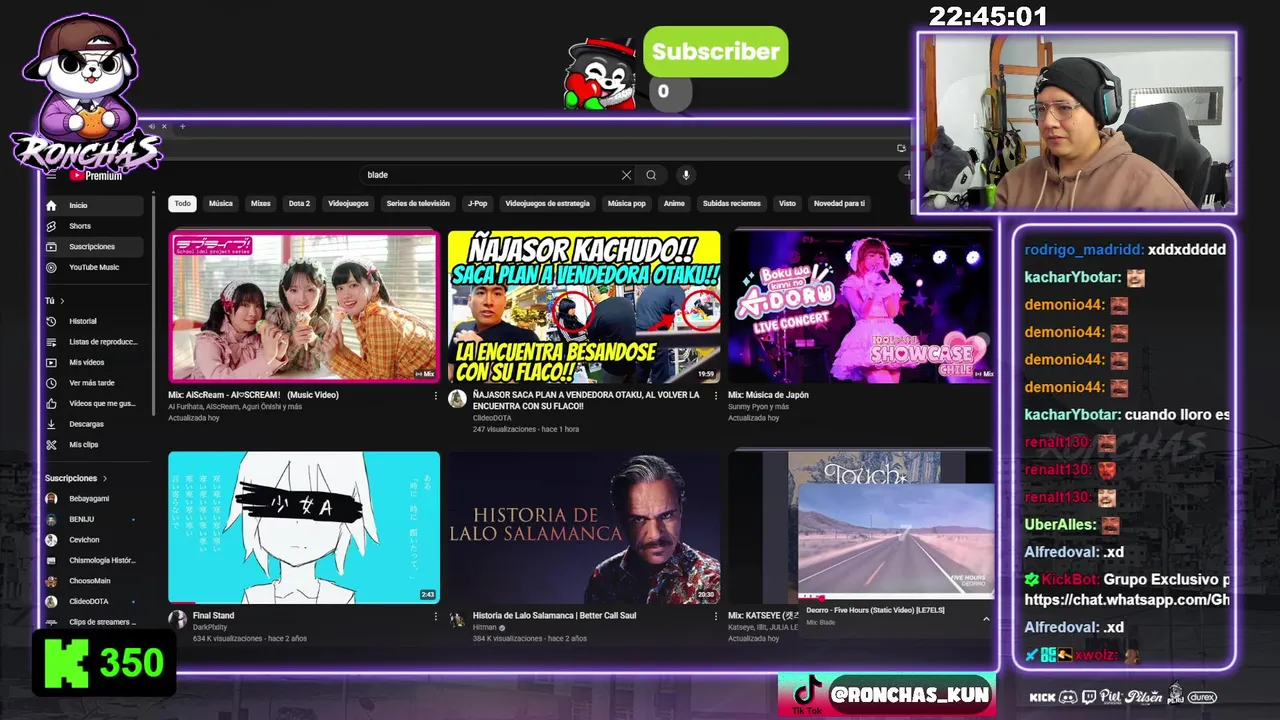Select the Videojuegos filter chip
The height and width of the screenshot is (720, 1280).
(348, 203)
